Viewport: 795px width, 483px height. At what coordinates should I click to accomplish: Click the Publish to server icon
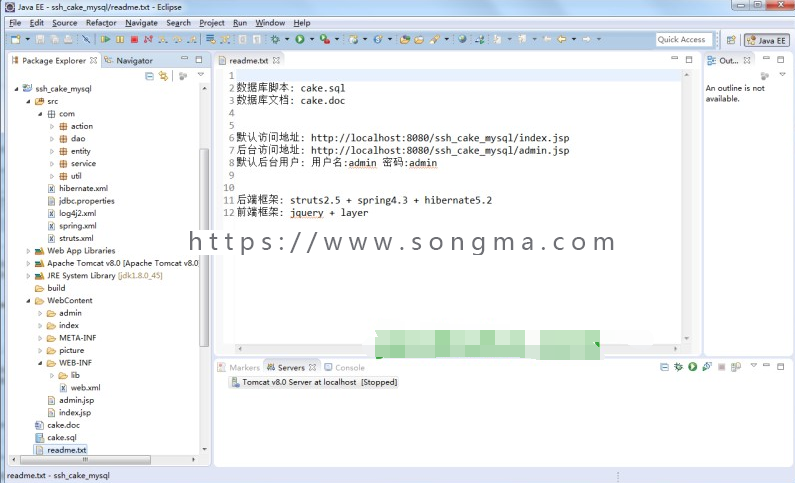[x=736, y=367]
